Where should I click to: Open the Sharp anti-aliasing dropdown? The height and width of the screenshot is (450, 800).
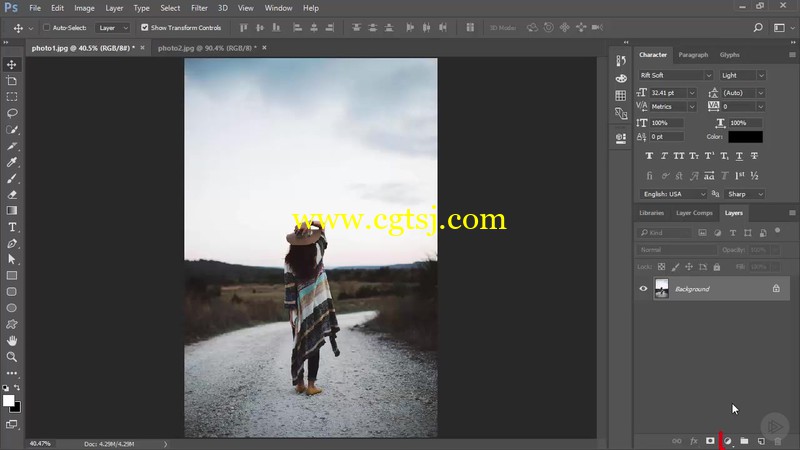pyautogui.click(x=745, y=194)
